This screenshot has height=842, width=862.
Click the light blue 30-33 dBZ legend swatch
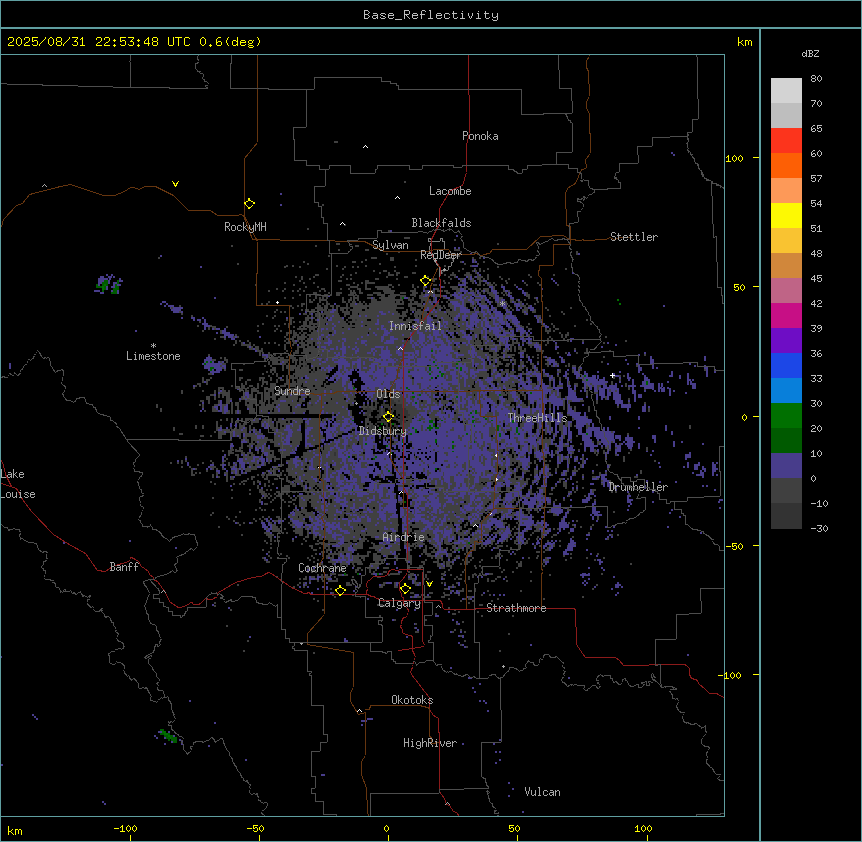point(786,390)
